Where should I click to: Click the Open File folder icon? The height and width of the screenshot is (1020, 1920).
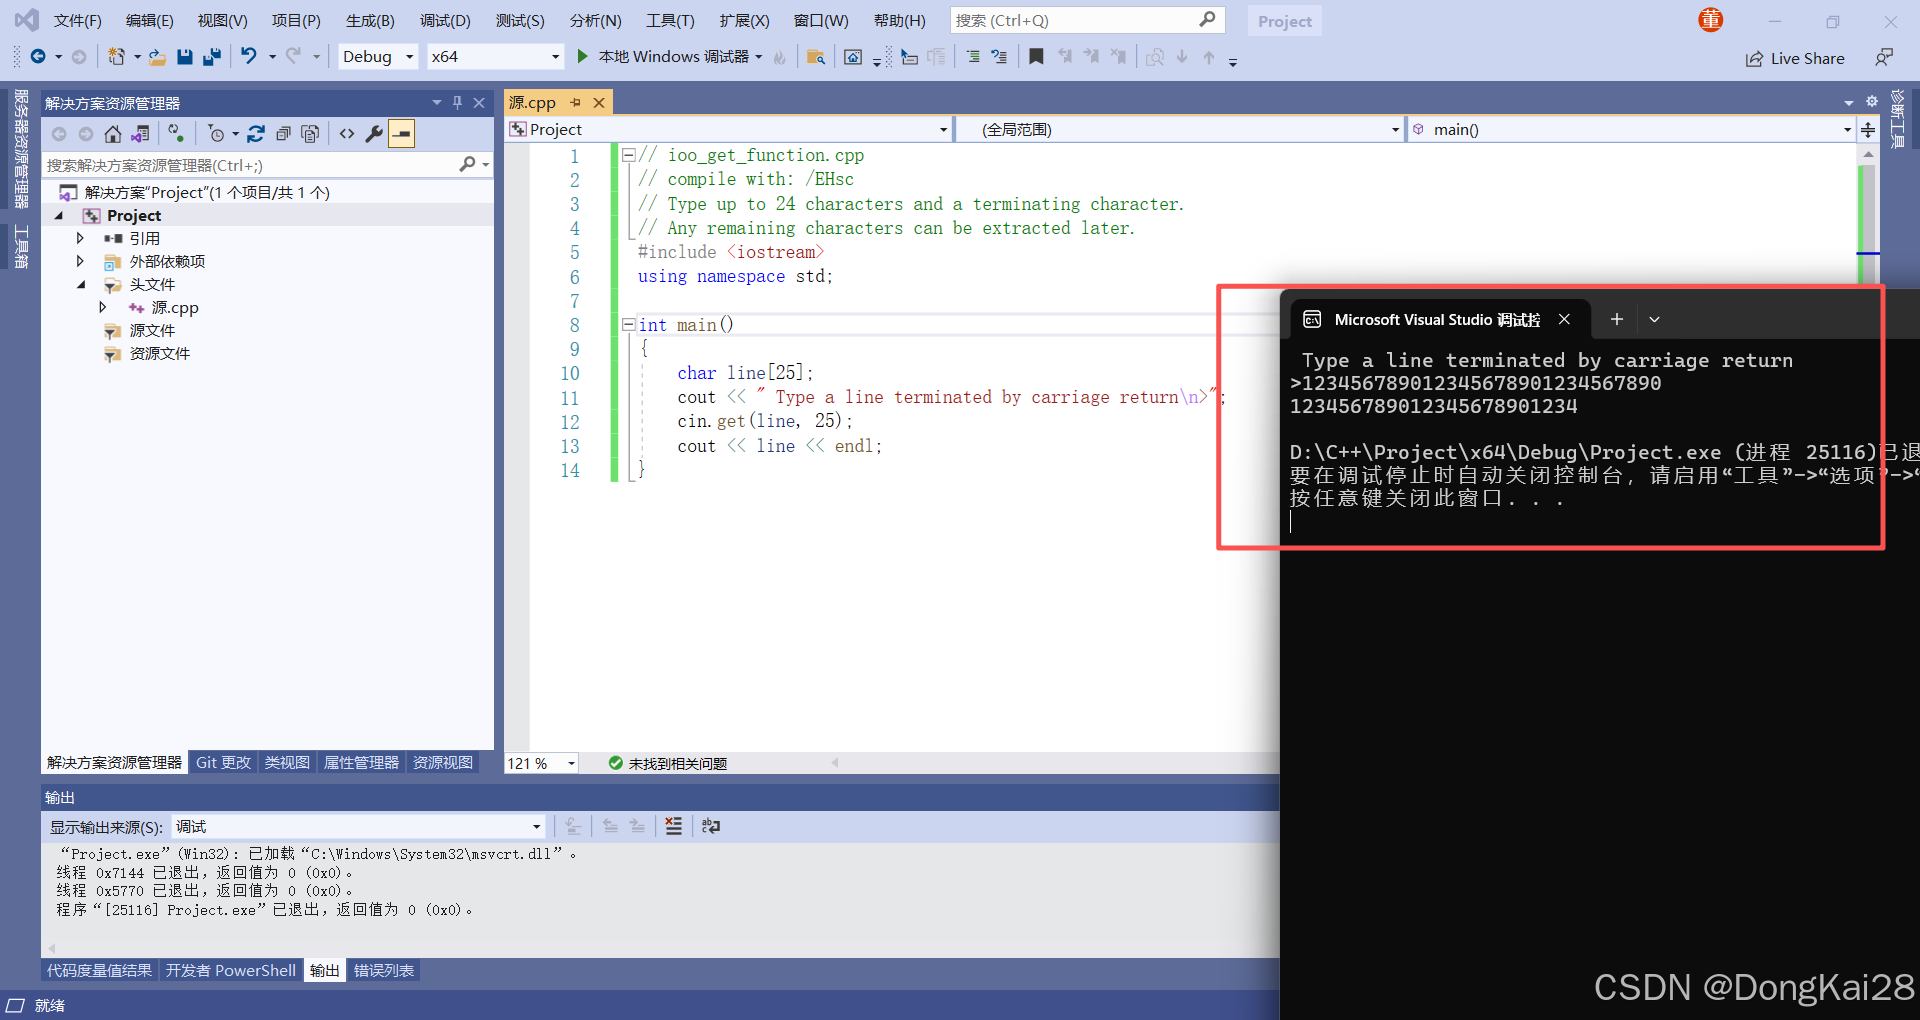click(x=157, y=57)
